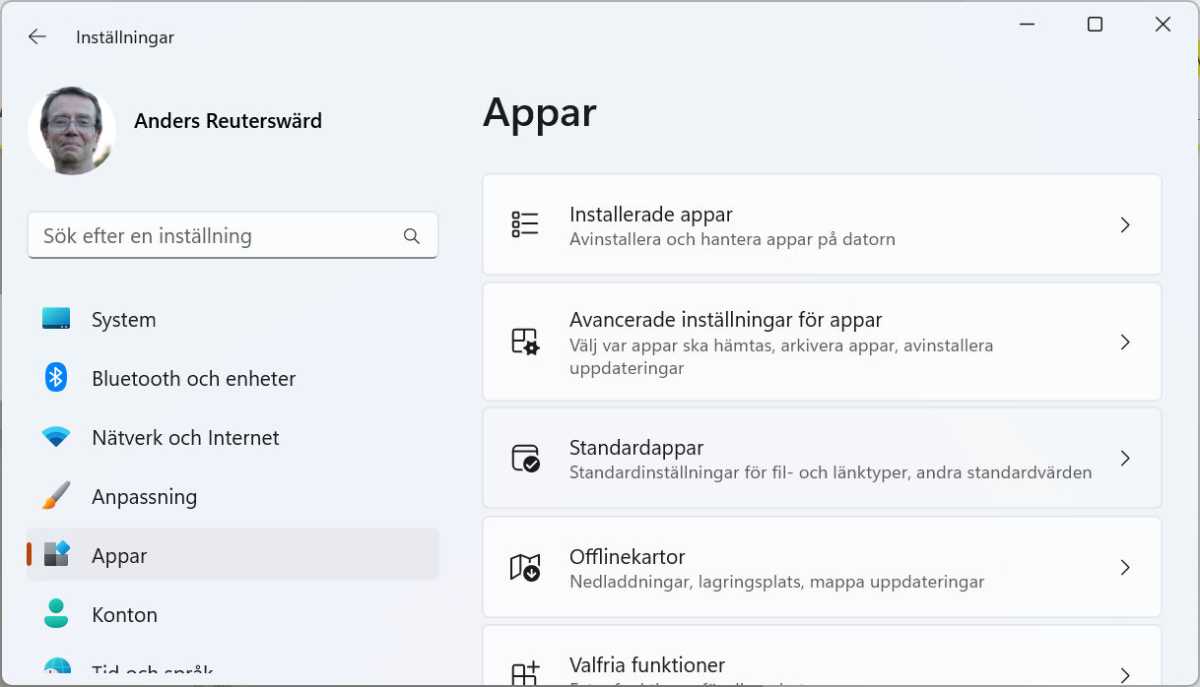Click Anders Reutersward profile picture
The image size is (1200, 687).
[72, 131]
